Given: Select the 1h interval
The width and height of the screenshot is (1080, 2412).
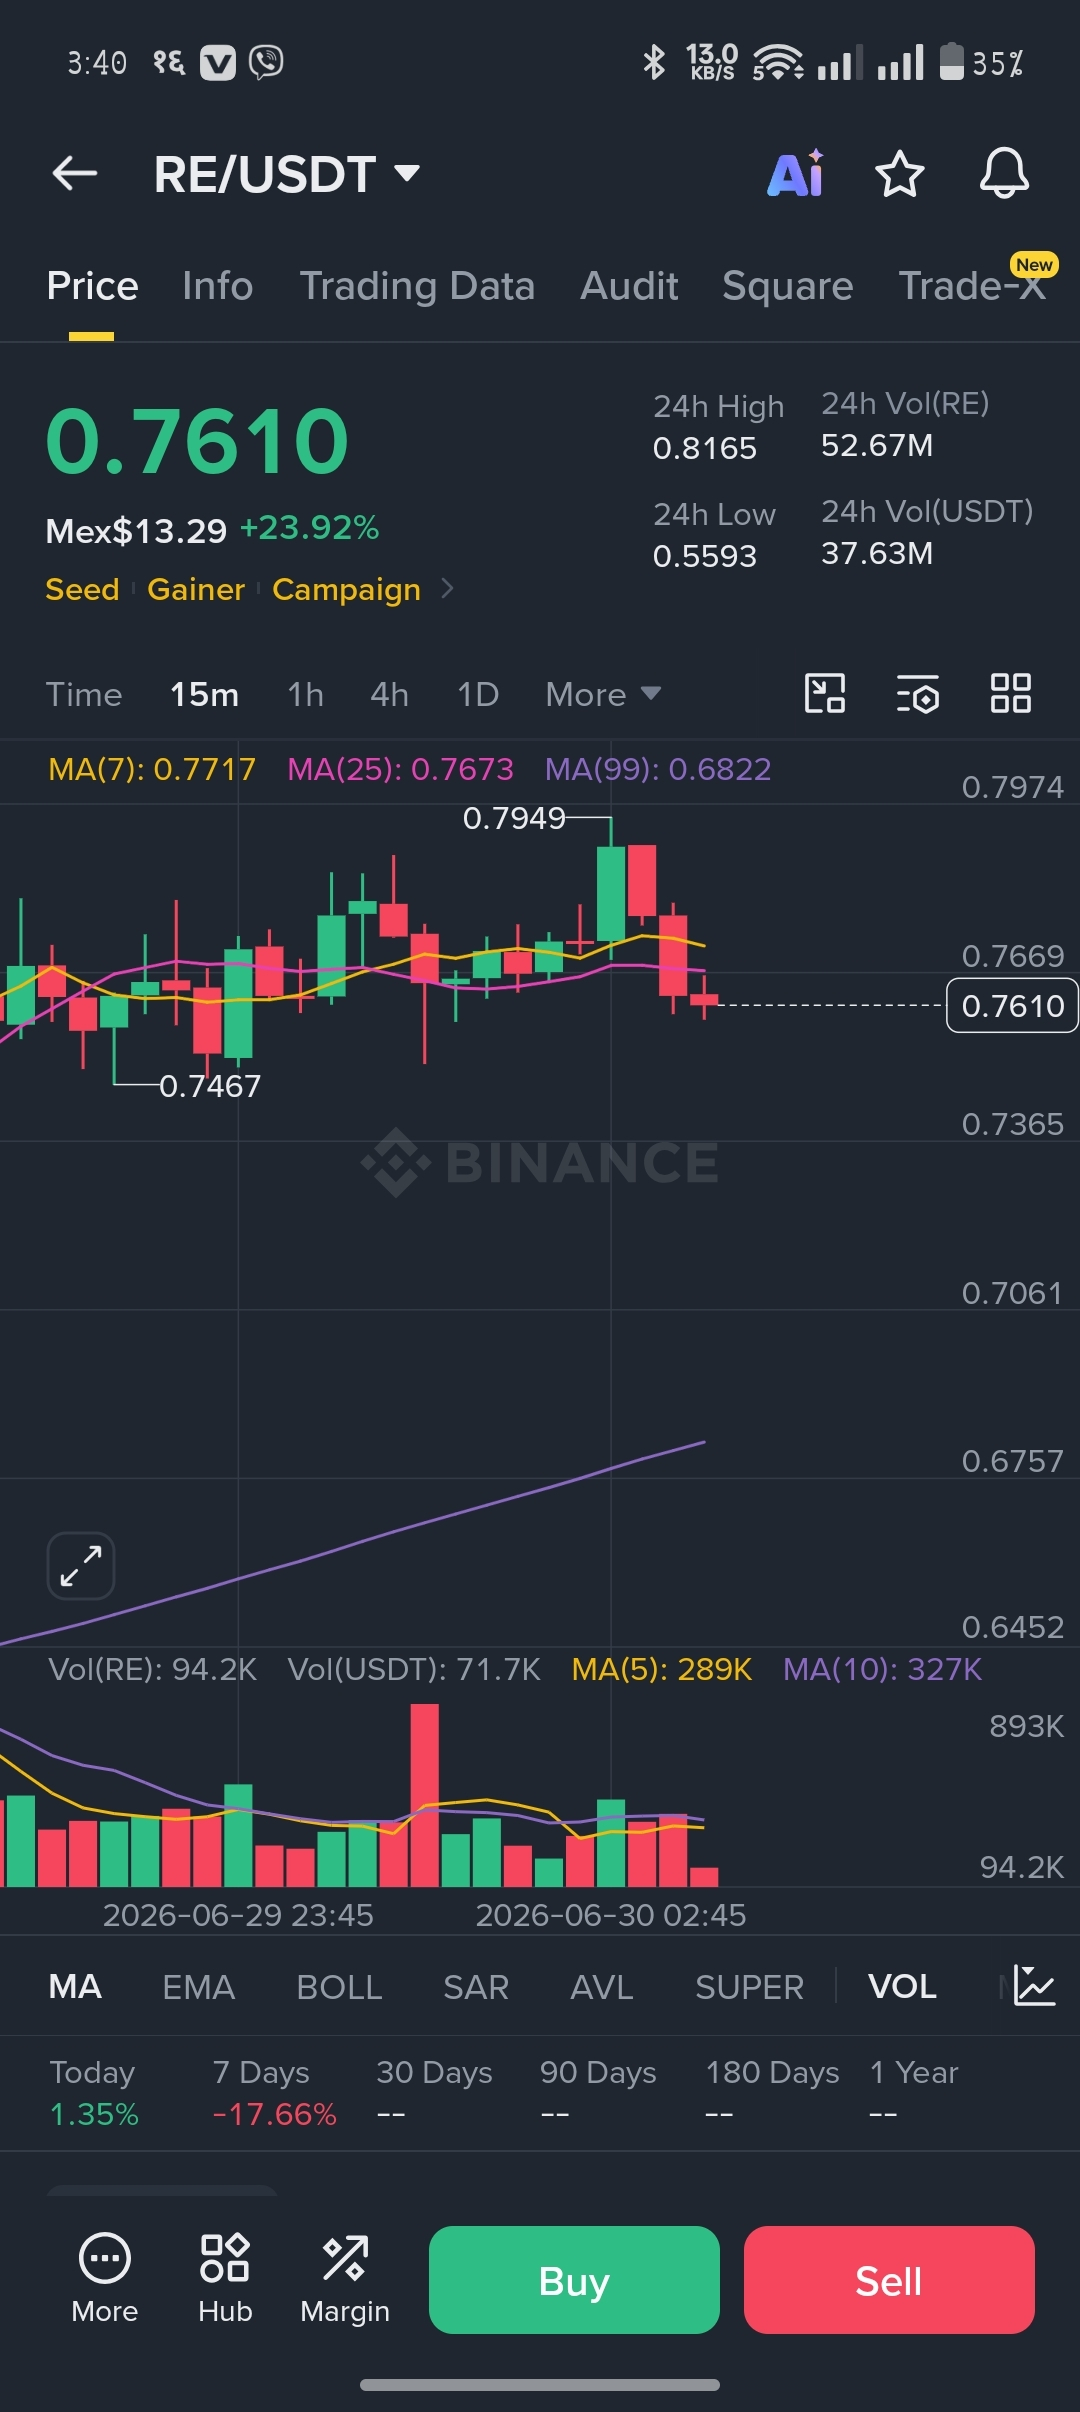Looking at the screenshot, I should pyautogui.click(x=305, y=694).
